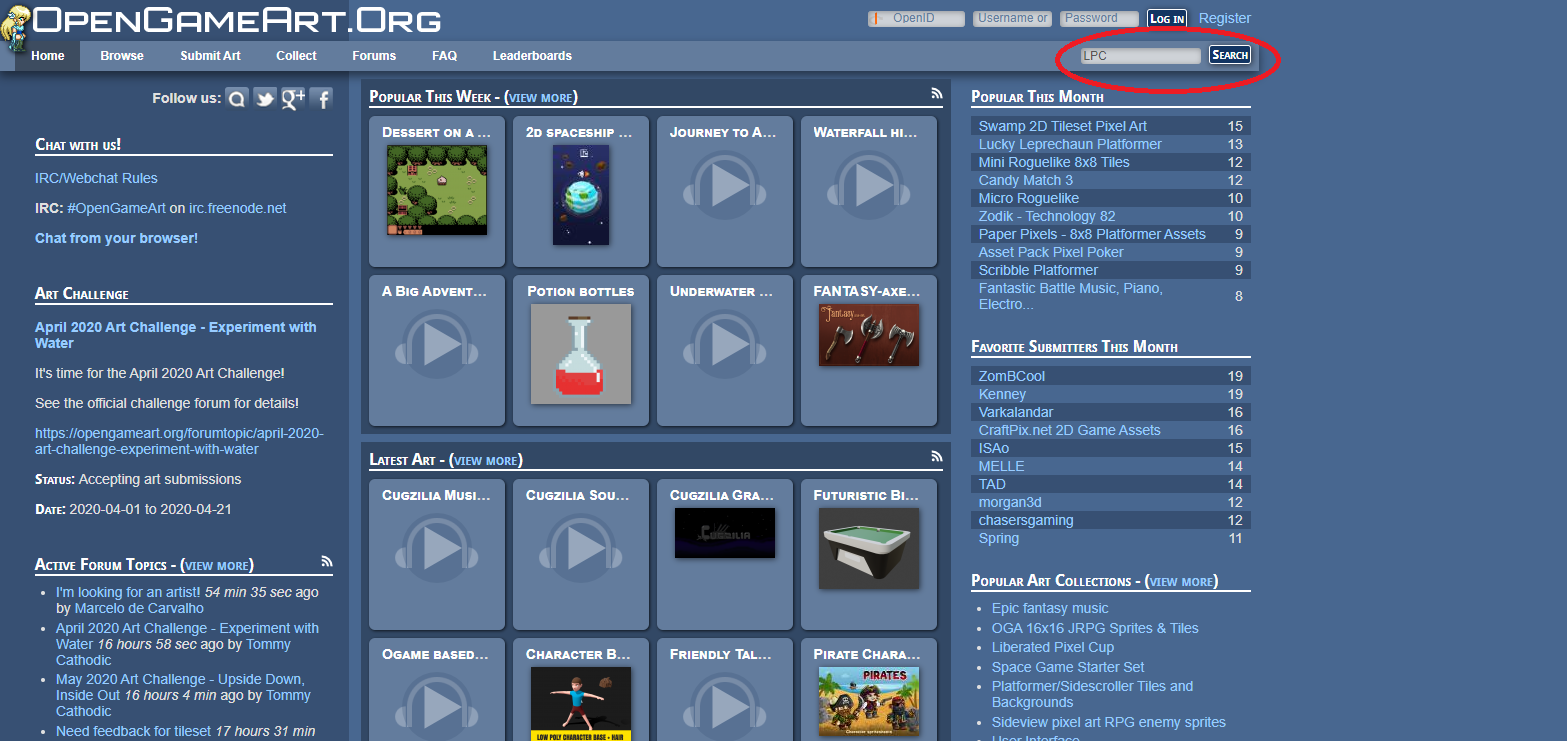Open Active Forum Topics RSS feed
The image size is (1567, 741).
(327, 561)
